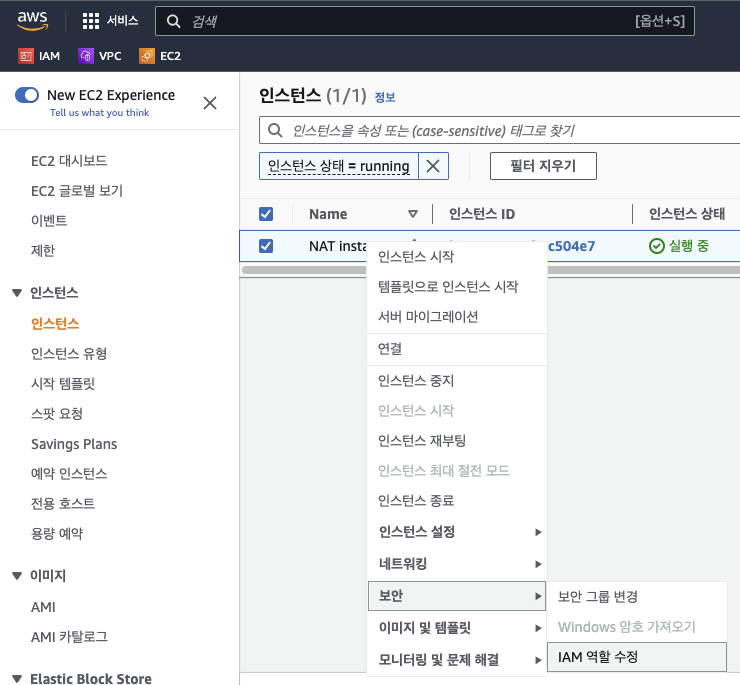Image resolution: width=740 pixels, height=685 pixels.
Task: Open 시작 템플릿 in the sidebar
Action: [x=63, y=383]
